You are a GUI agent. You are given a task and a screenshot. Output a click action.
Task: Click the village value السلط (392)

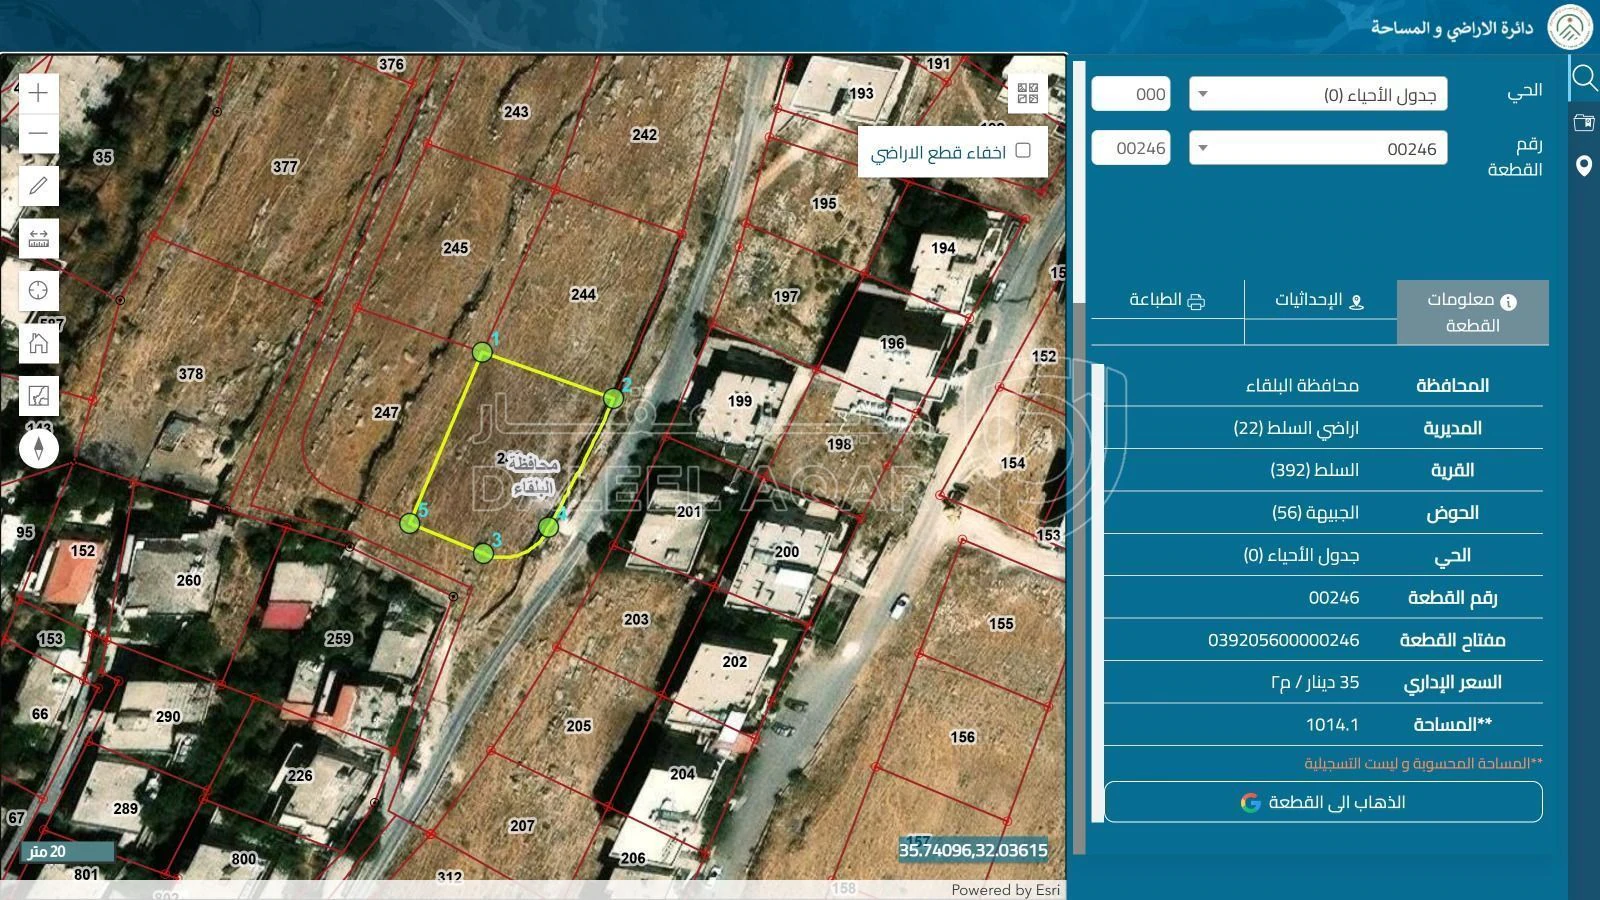point(1314,470)
